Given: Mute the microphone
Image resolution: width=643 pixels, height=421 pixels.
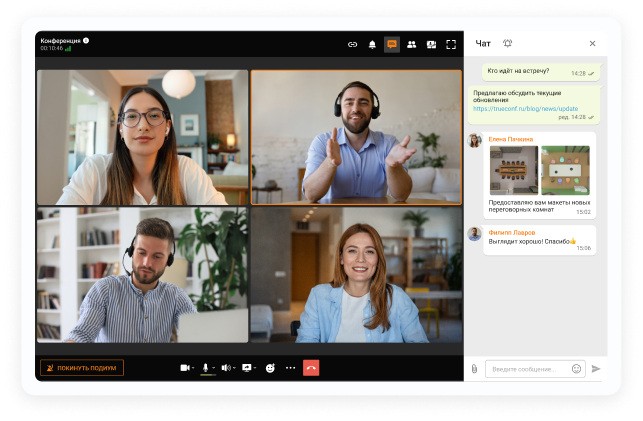Looking at the screenshot, I should click(205, 368).
